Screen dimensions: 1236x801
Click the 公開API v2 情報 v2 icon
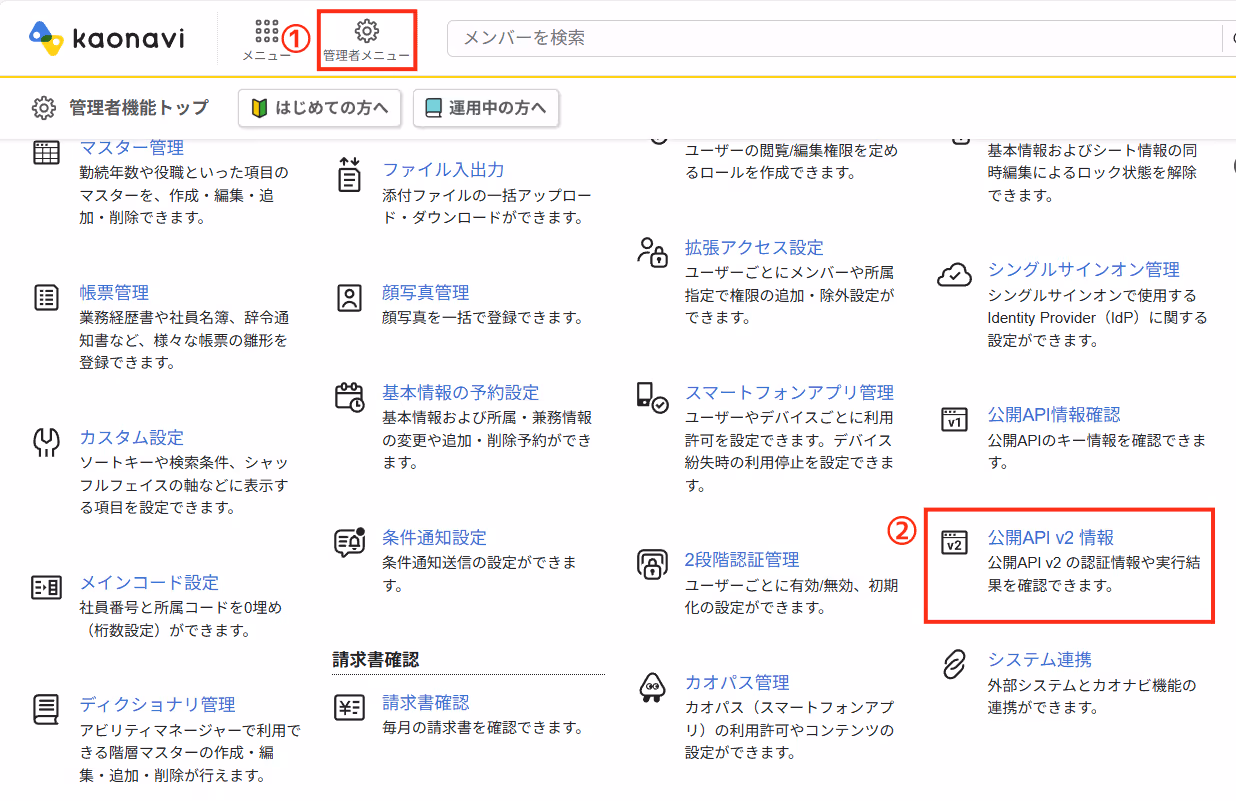(x=954, y=542)
